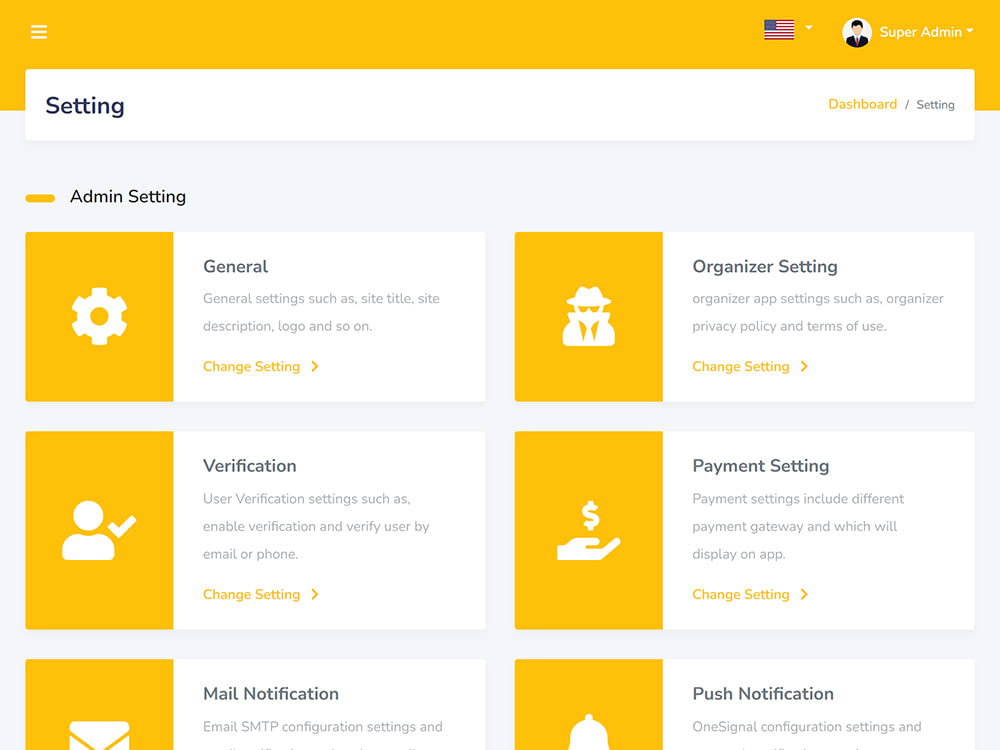The image size is (1000, 750).
Task: Click chevron arrow beside Organizer Change Setting
Action: coord(804,367)
